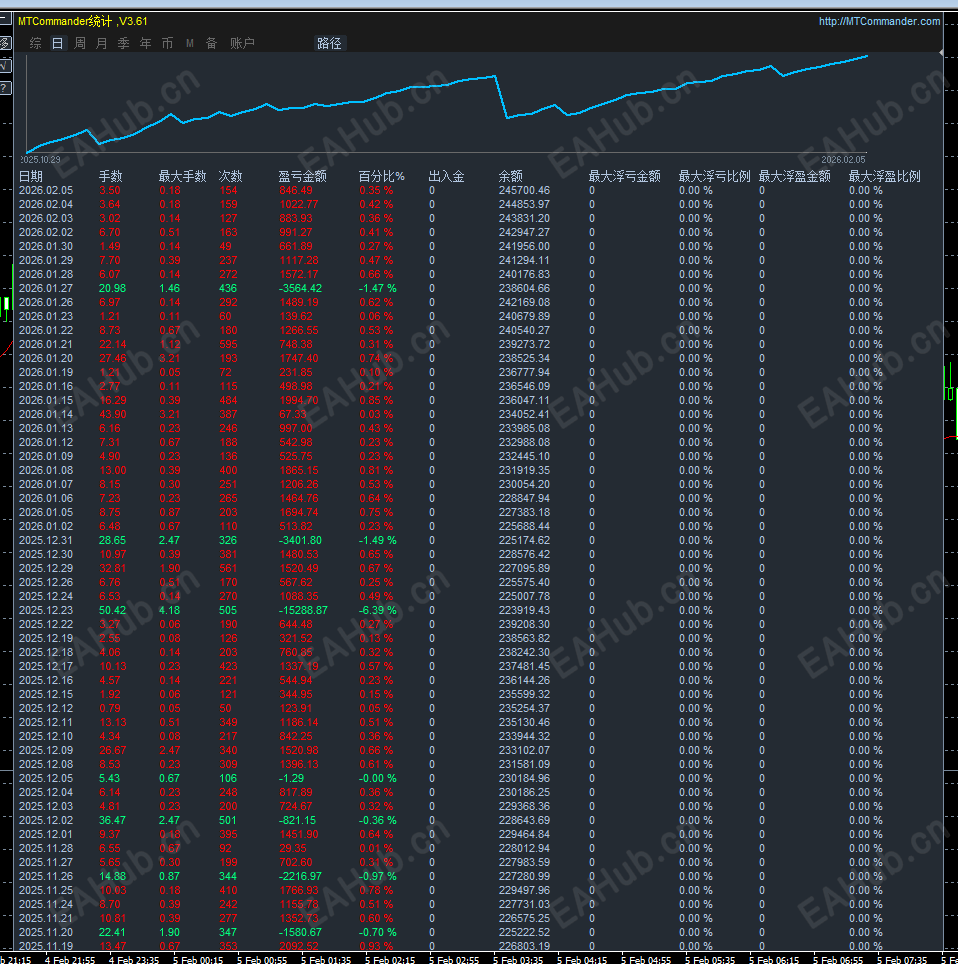Click the 路径 path button
This screenshot has width=958, height=964.
(x=329, y=43)
